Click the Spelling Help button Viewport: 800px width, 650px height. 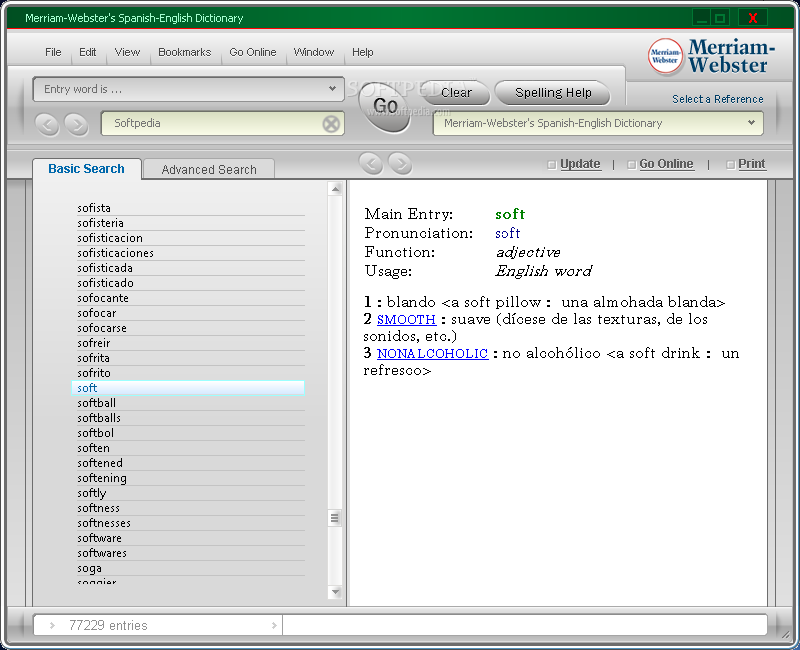point(553,93)
